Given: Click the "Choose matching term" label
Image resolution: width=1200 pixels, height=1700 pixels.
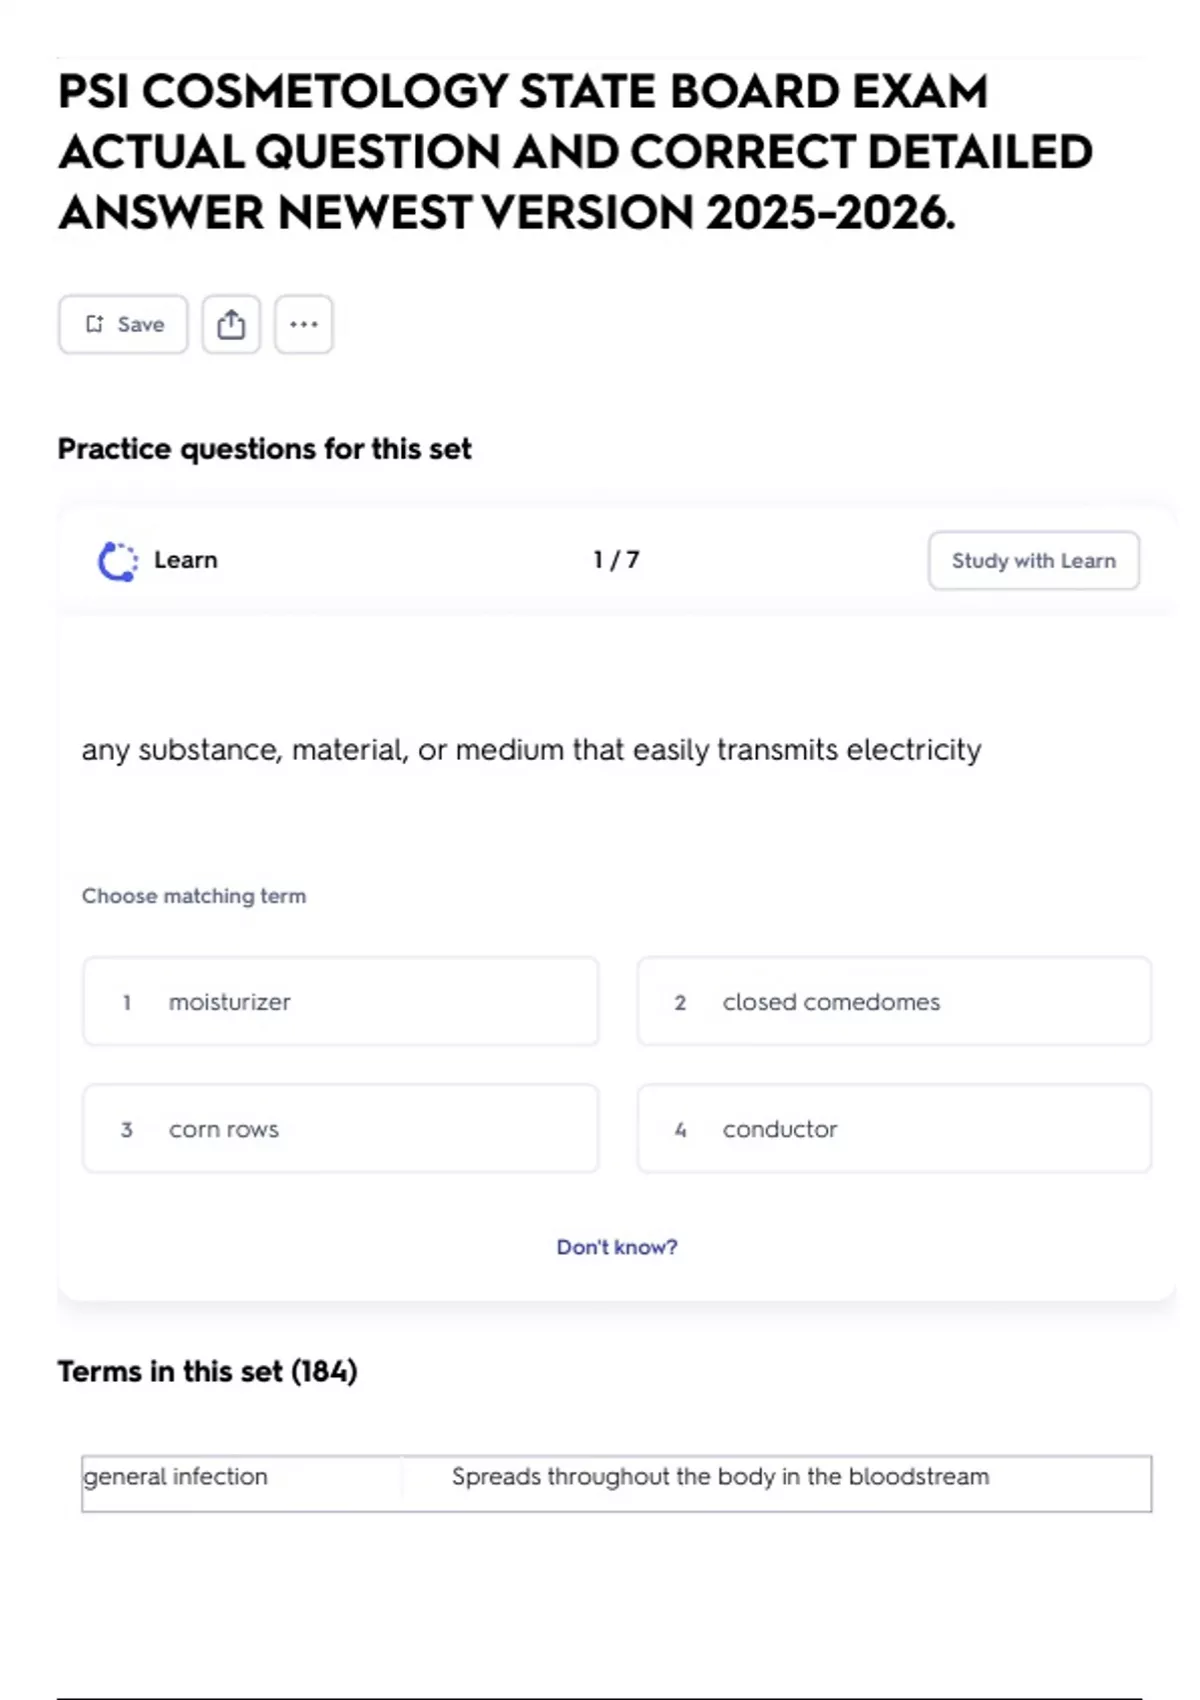Looking at the screenshot, I should pos(194,896).
